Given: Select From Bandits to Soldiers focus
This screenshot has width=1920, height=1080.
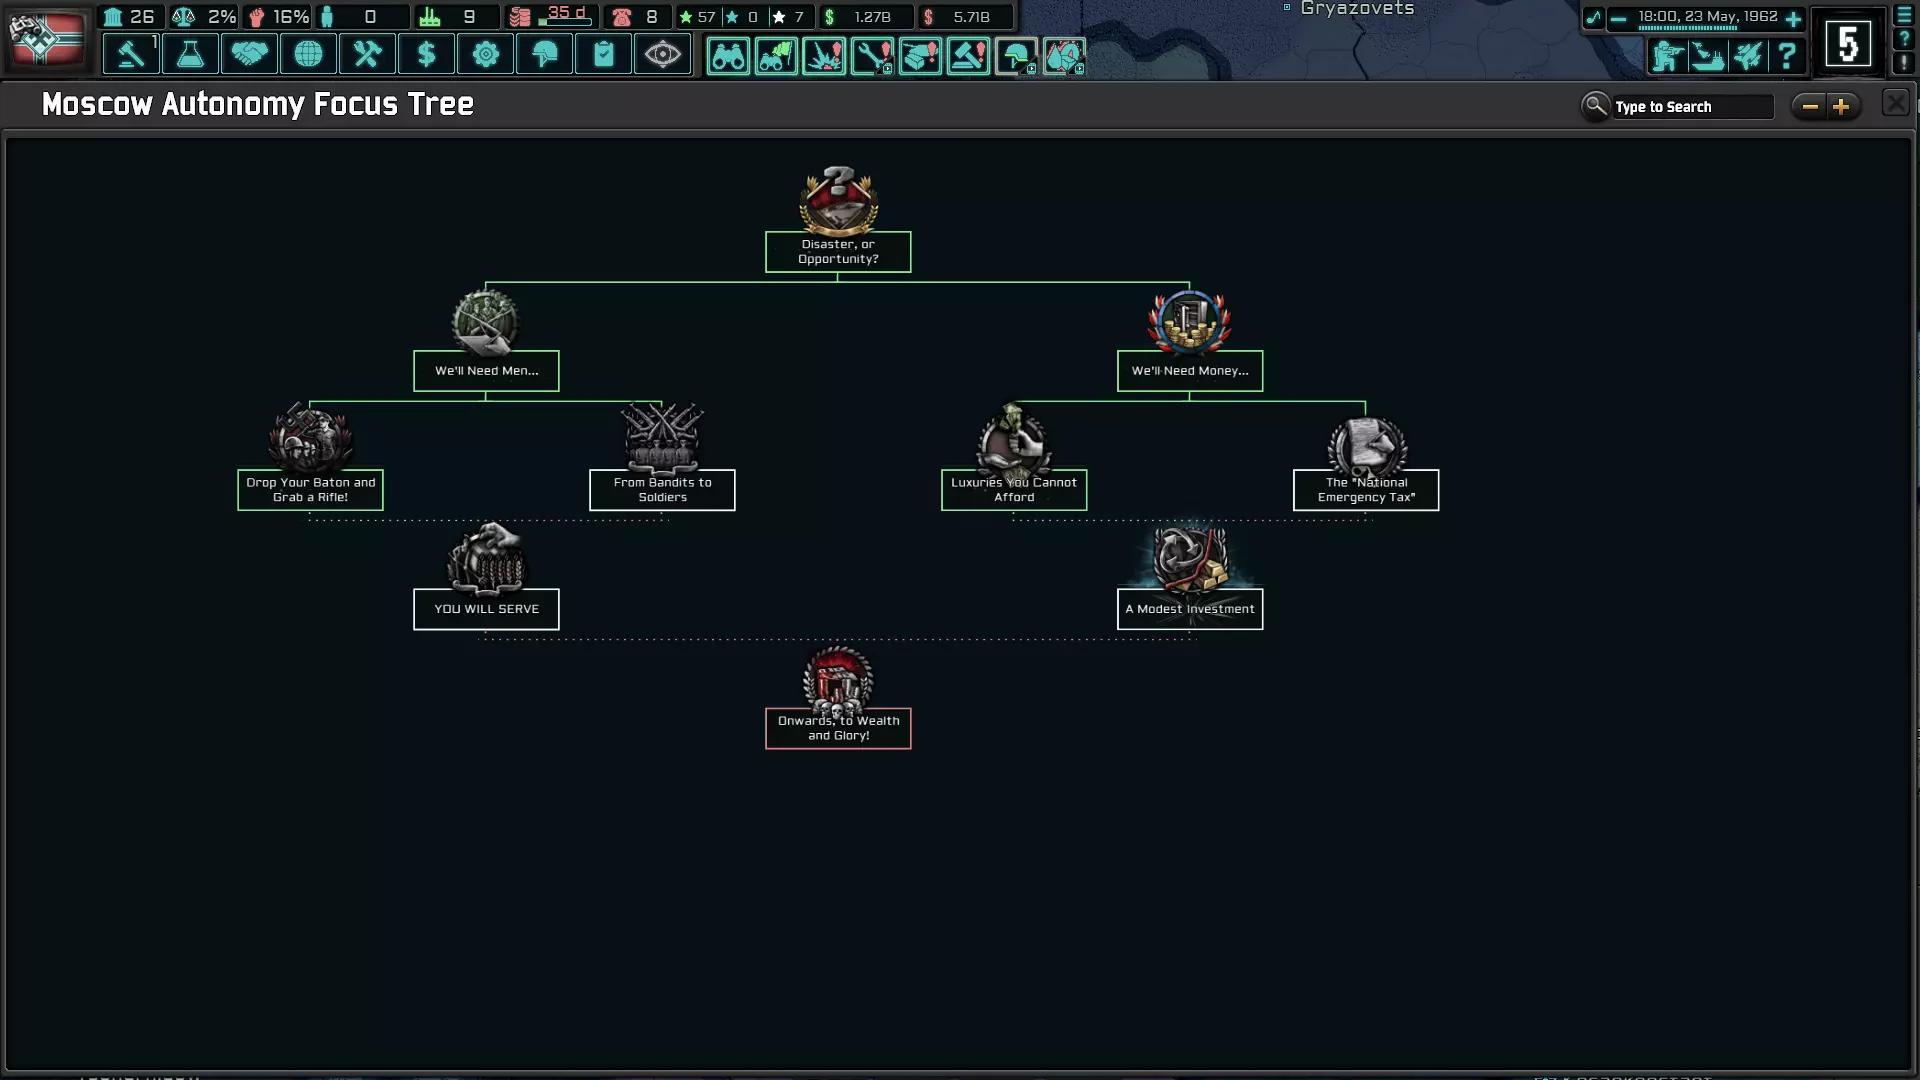Looking at the screenshot, I should tap(662, 489).
